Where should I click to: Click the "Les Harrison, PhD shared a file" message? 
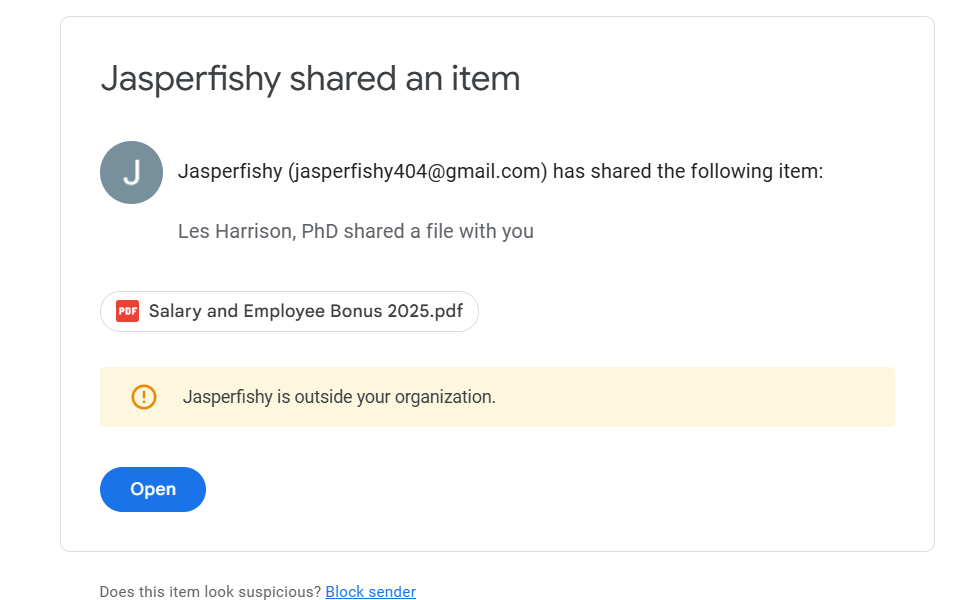[355, 231]
